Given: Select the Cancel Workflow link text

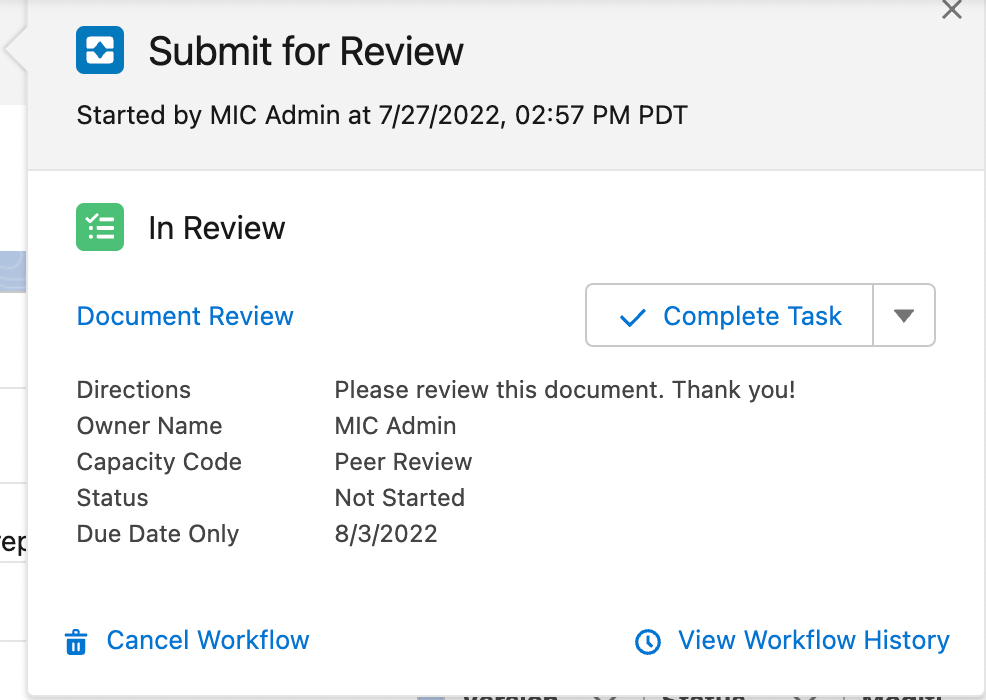Looking at the screenshot, I should [x=208, y=640].
